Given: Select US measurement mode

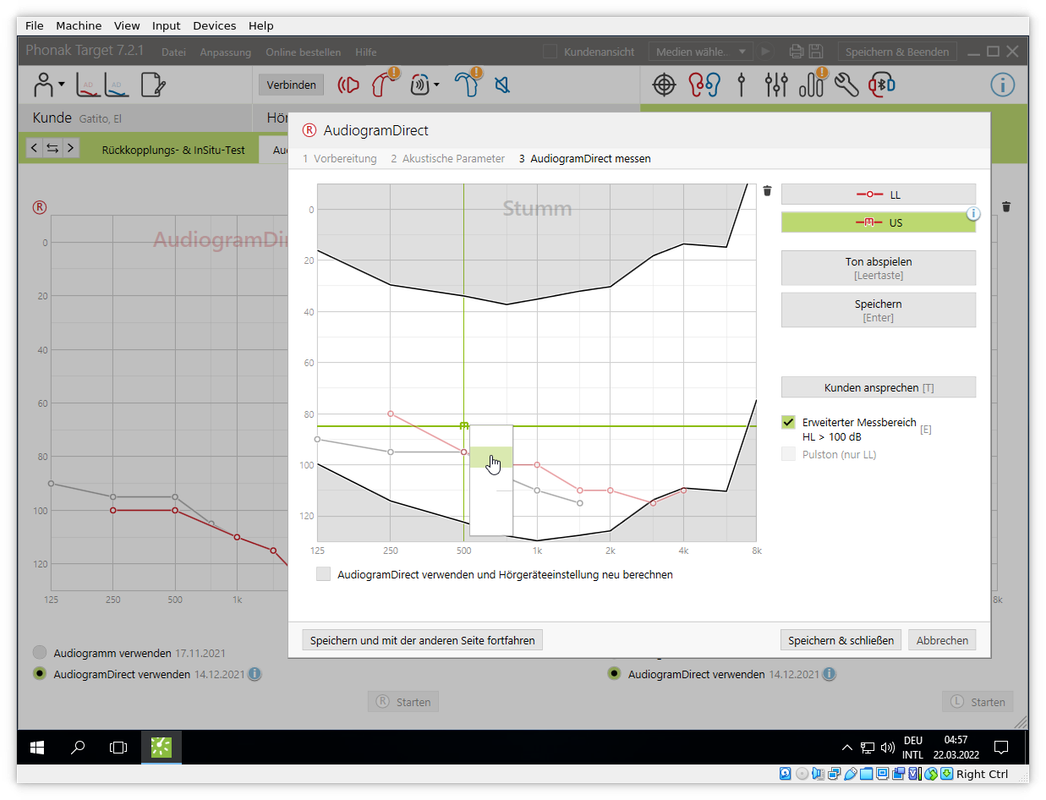Looking at the screenshot, I should pyautogui.click(x=878, y=222).
